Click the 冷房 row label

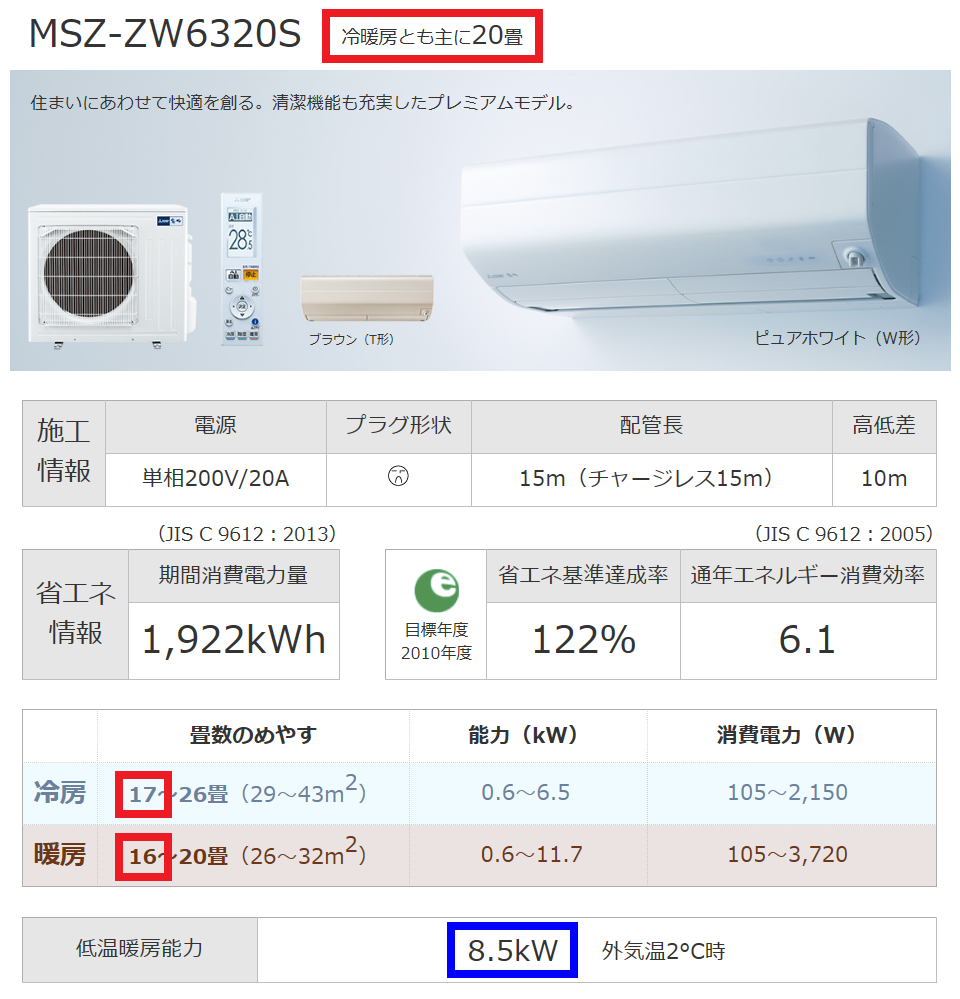click(60, 793)
